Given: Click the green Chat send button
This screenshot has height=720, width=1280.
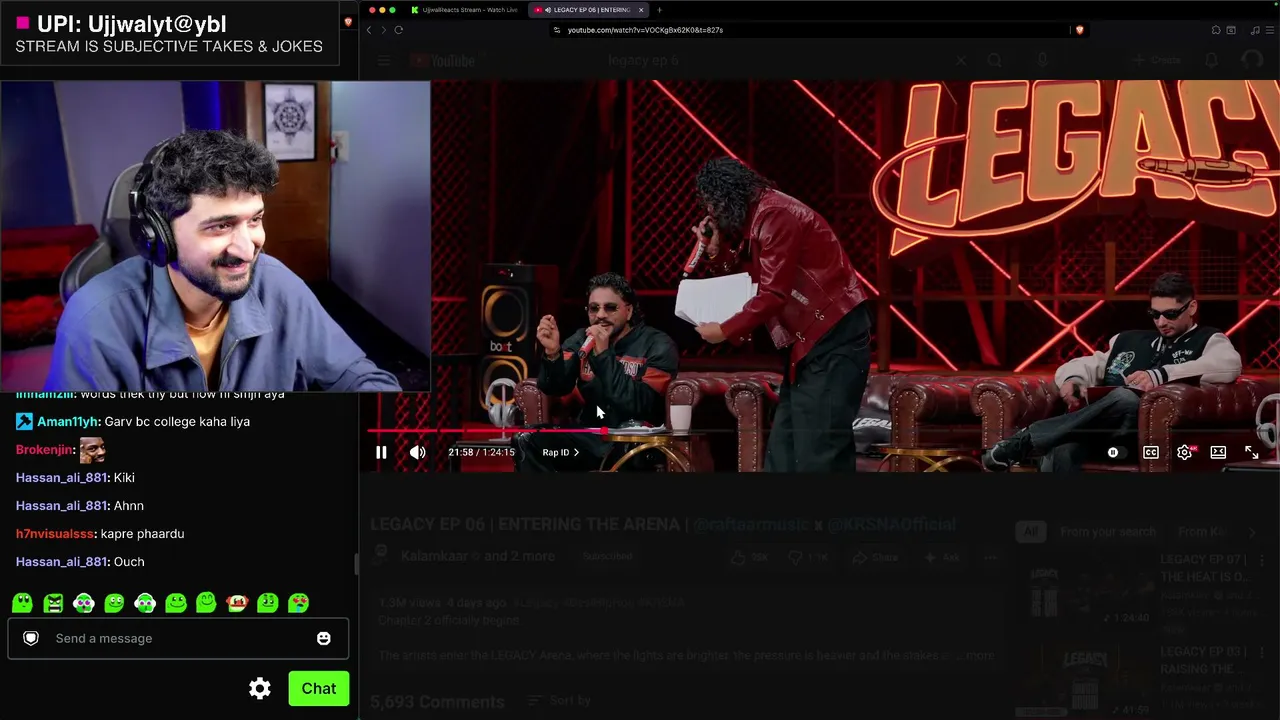Looking at the screenshot, I should point(319,688).
